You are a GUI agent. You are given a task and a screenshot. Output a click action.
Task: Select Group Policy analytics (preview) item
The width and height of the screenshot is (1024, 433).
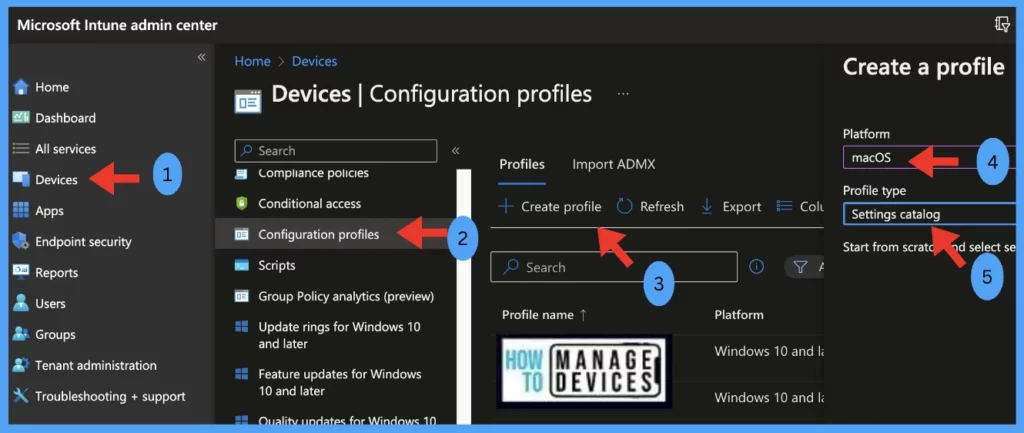346,297
